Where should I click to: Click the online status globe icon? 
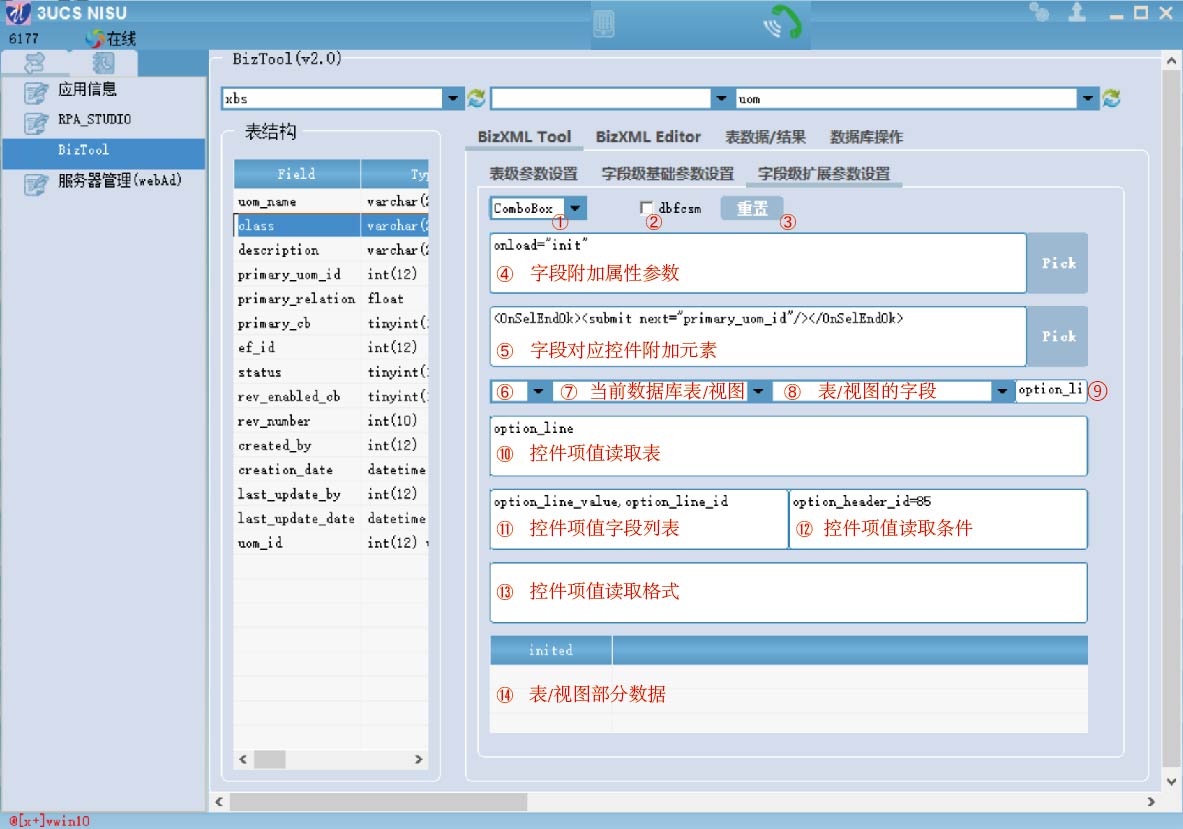[x=94, y=38]
